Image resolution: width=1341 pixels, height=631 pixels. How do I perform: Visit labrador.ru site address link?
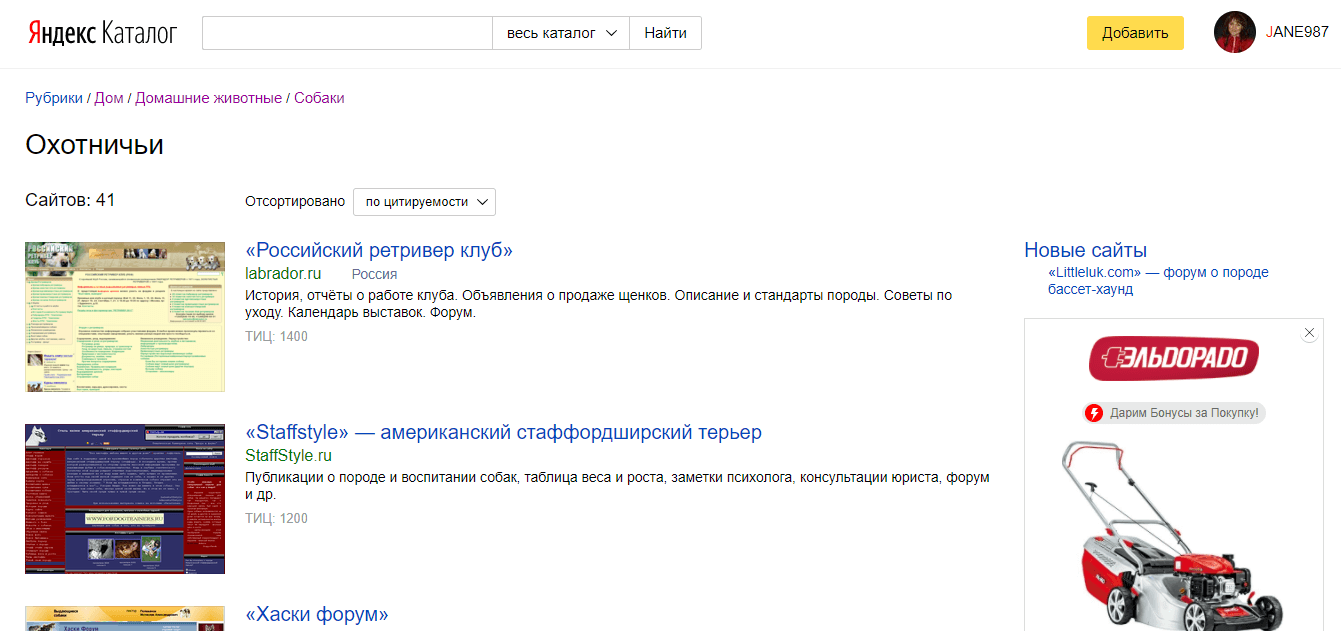(283, 273)
